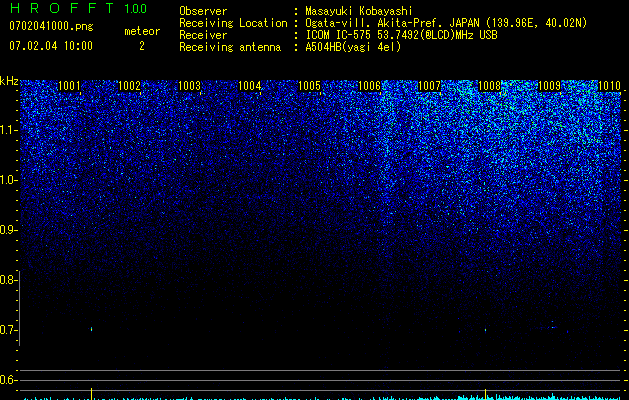Click time marker 1003
This screenshot has width=629, height=400.
(189, 86)
